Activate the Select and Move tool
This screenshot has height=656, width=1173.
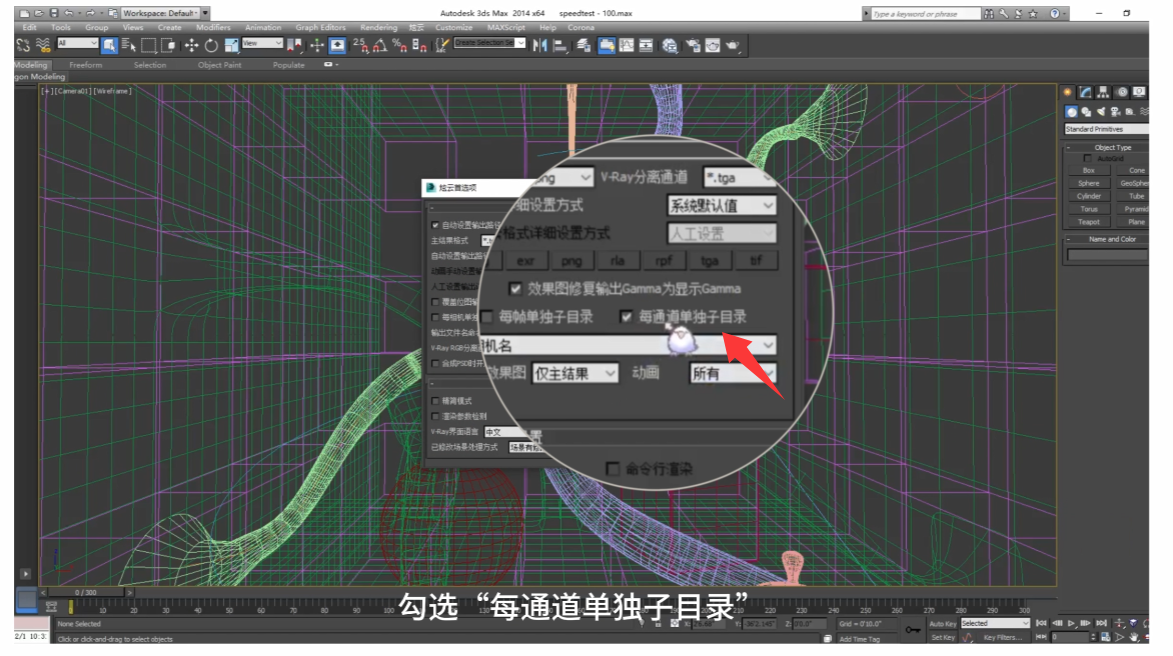coord(191,45)
